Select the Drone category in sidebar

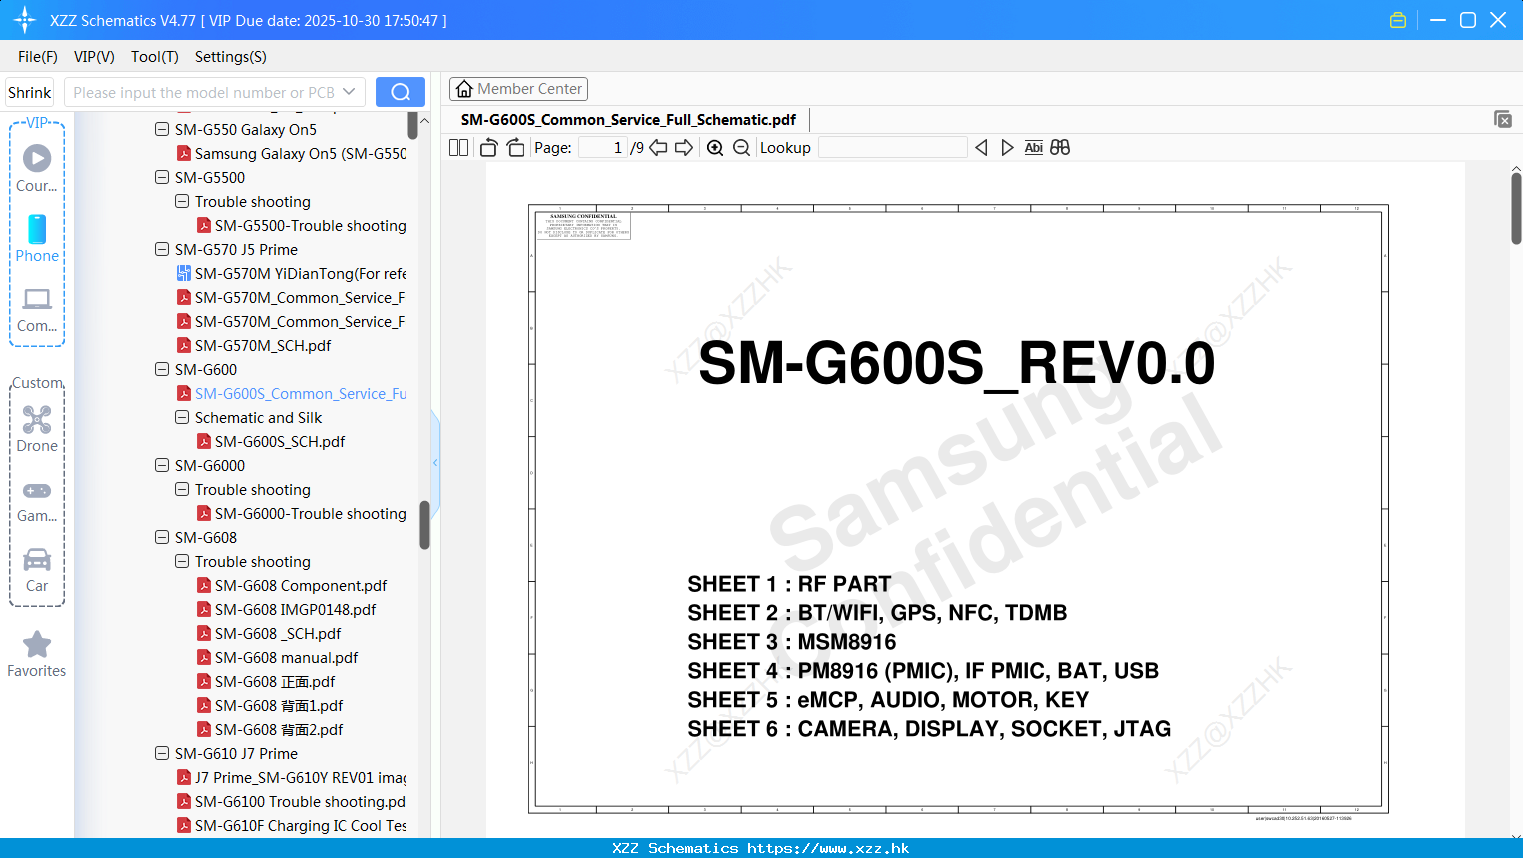37,429
